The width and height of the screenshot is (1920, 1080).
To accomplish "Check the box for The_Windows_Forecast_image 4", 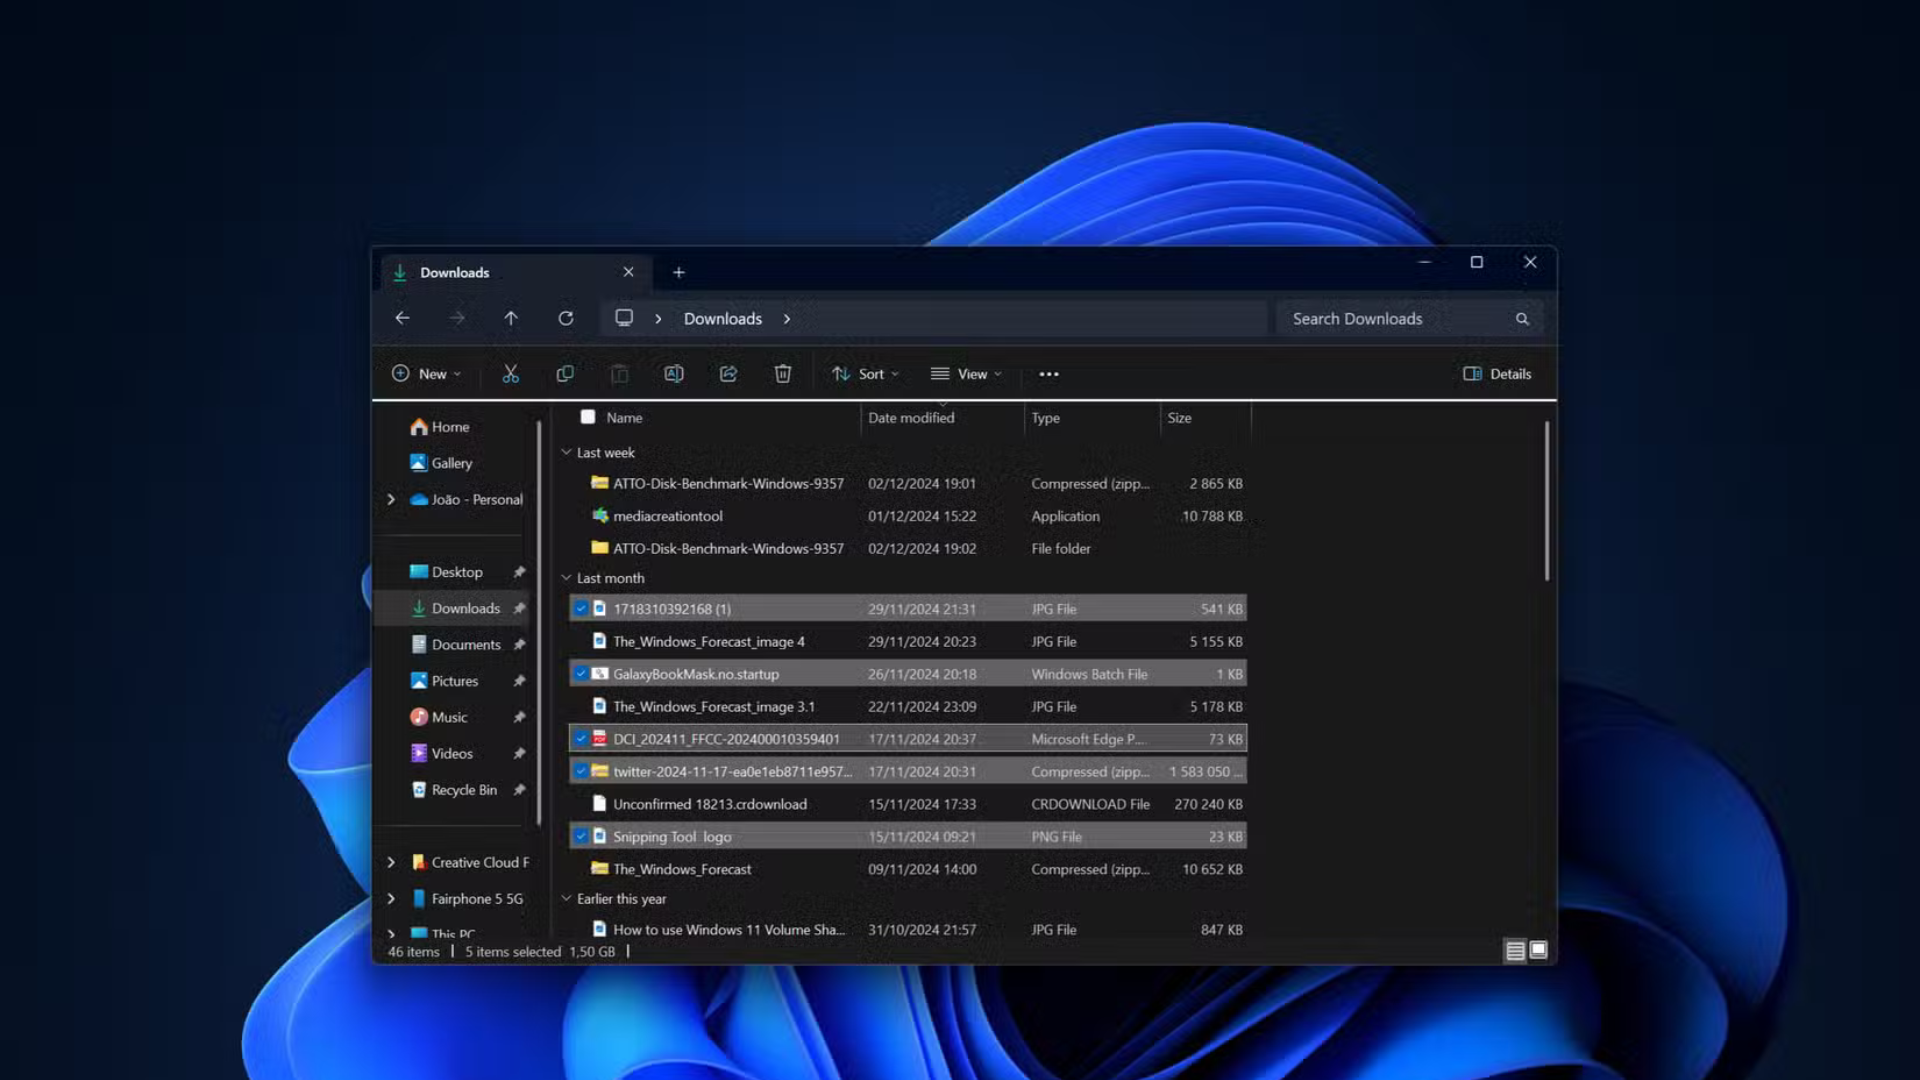I will (x=581, y=641).
